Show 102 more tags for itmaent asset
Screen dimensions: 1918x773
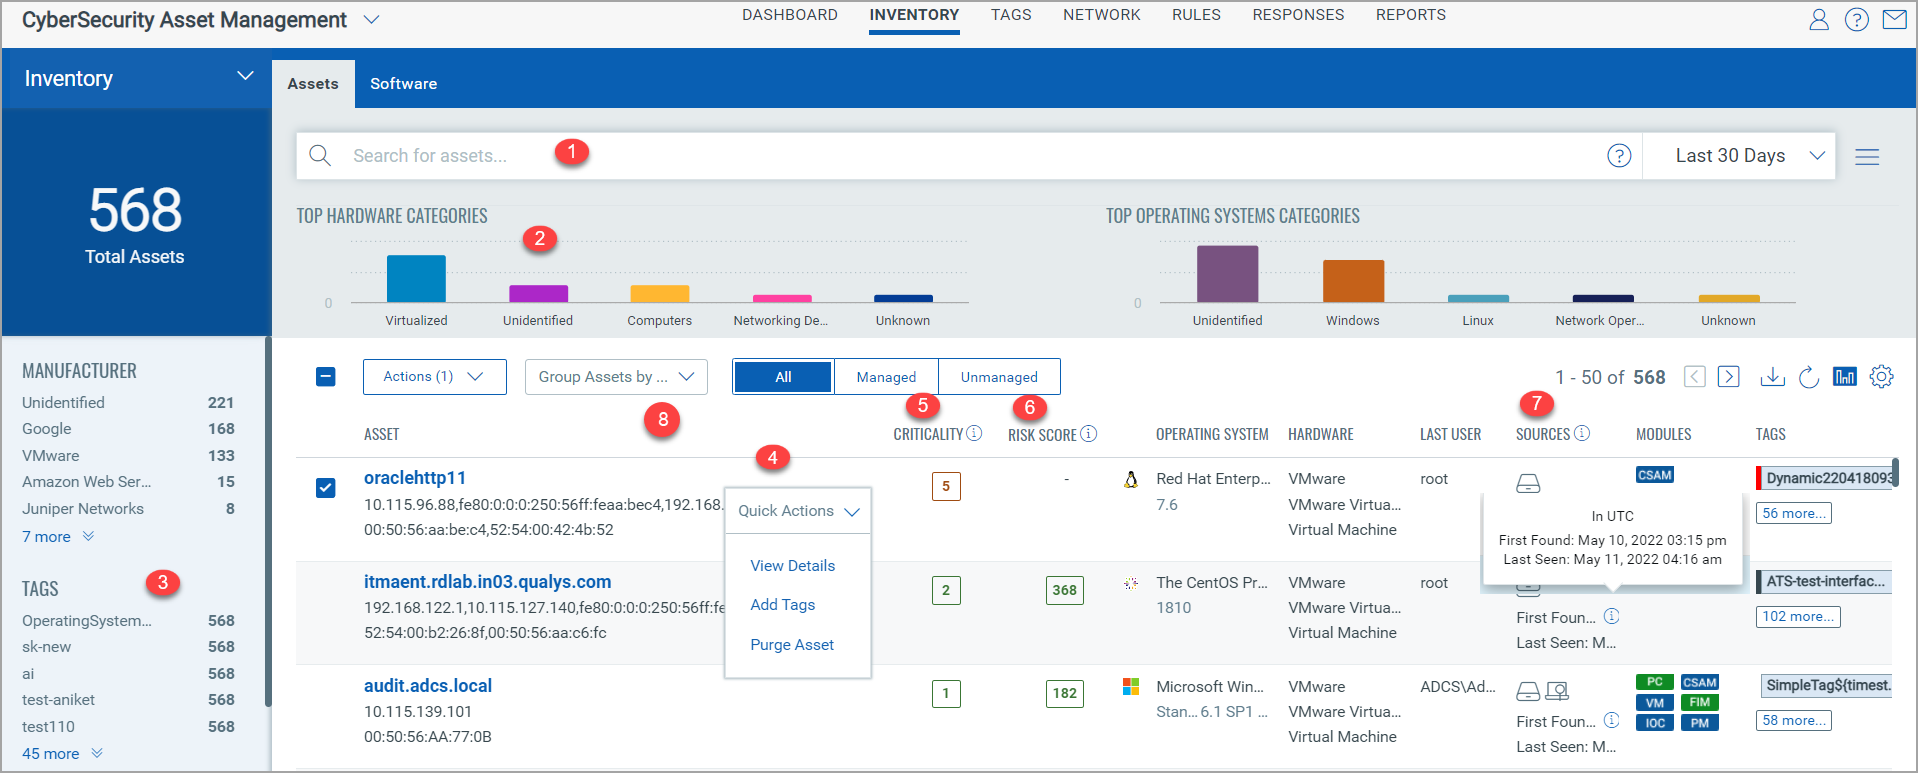click(x=1798, y=616)
